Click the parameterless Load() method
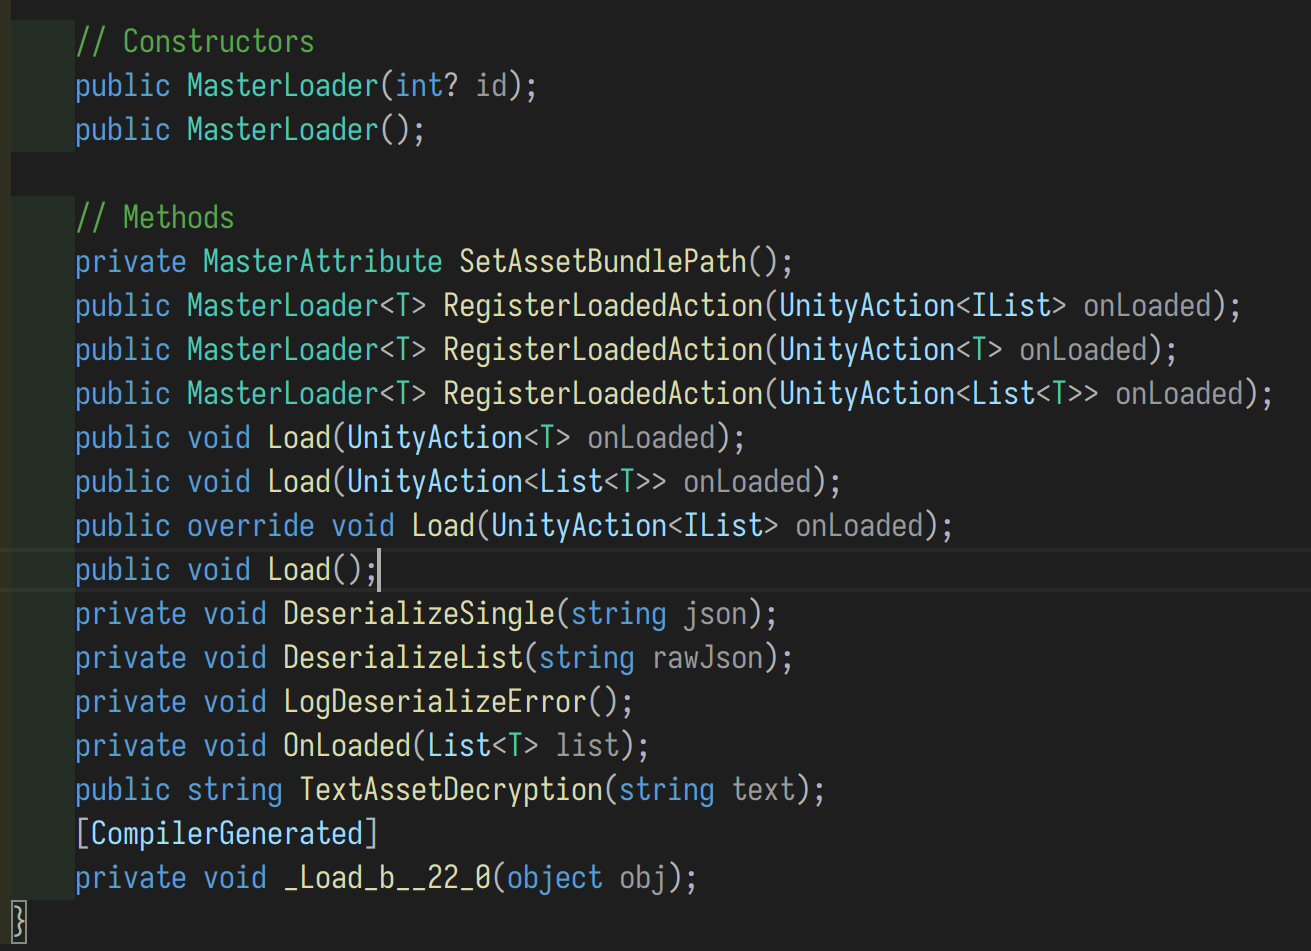This screenshot has height=951, width=1311. coord(299,570)
